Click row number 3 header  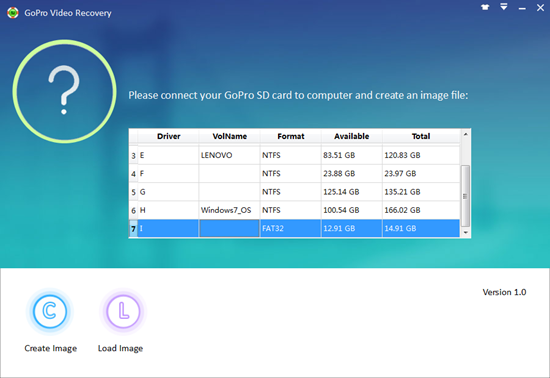point(133,155)
